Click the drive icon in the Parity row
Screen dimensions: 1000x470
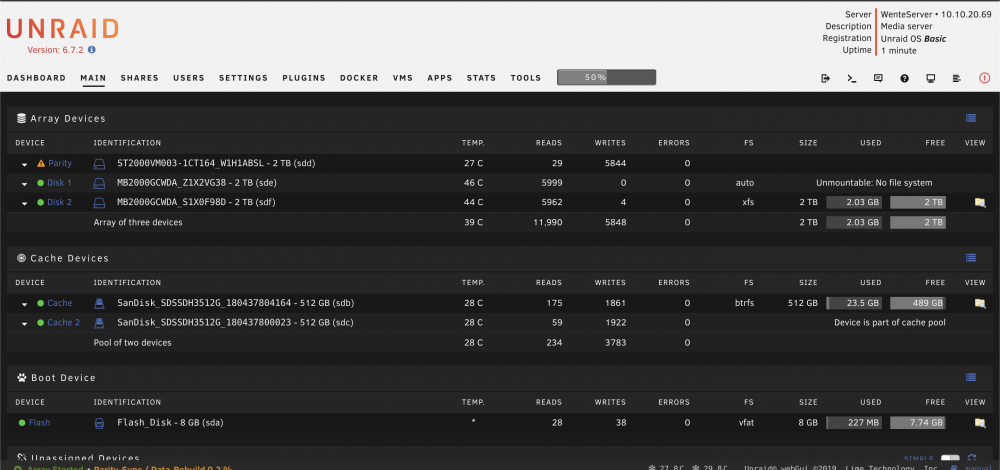coord(99,164)
